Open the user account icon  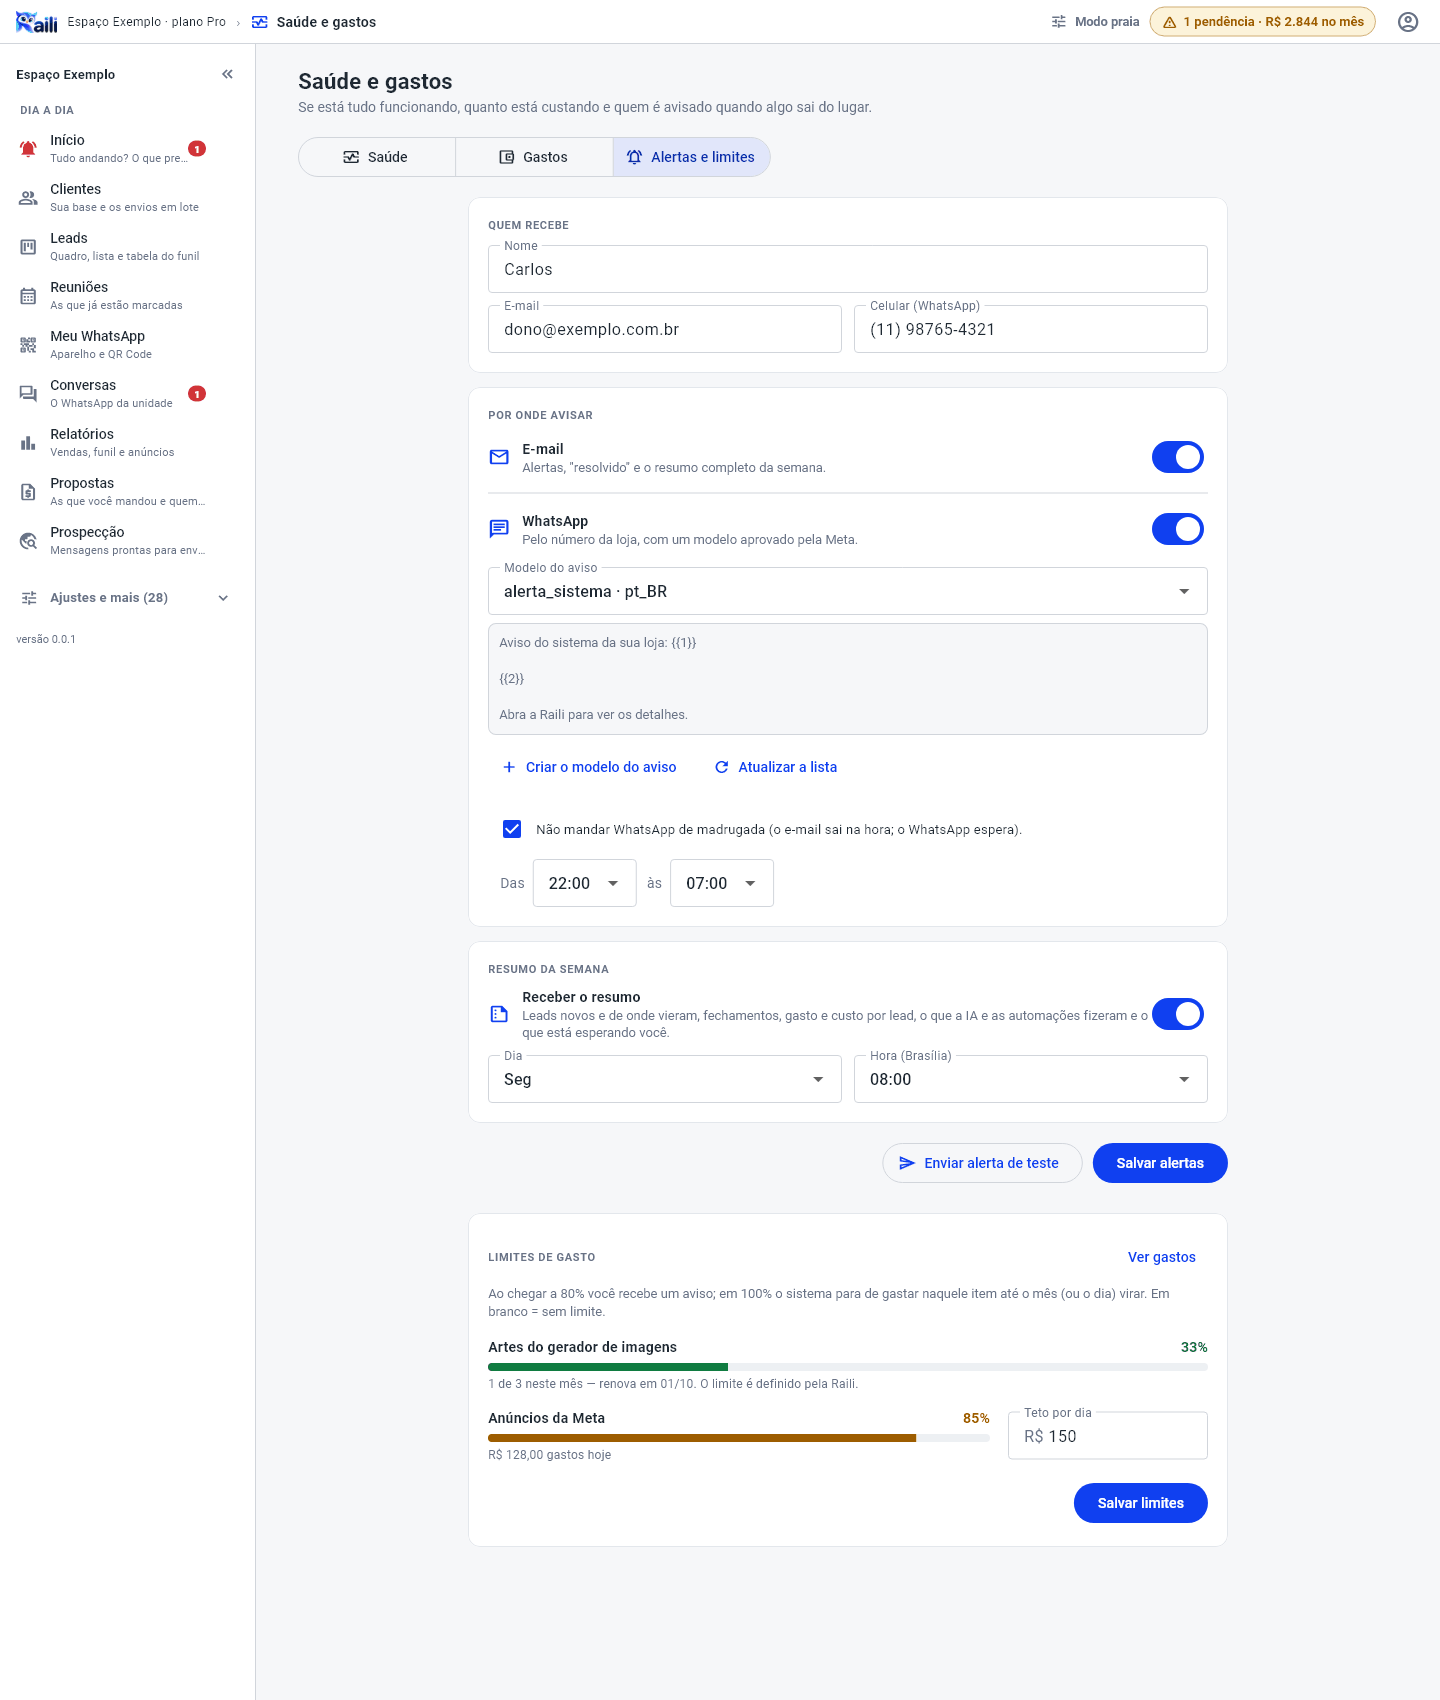[x=1408, y=22]
